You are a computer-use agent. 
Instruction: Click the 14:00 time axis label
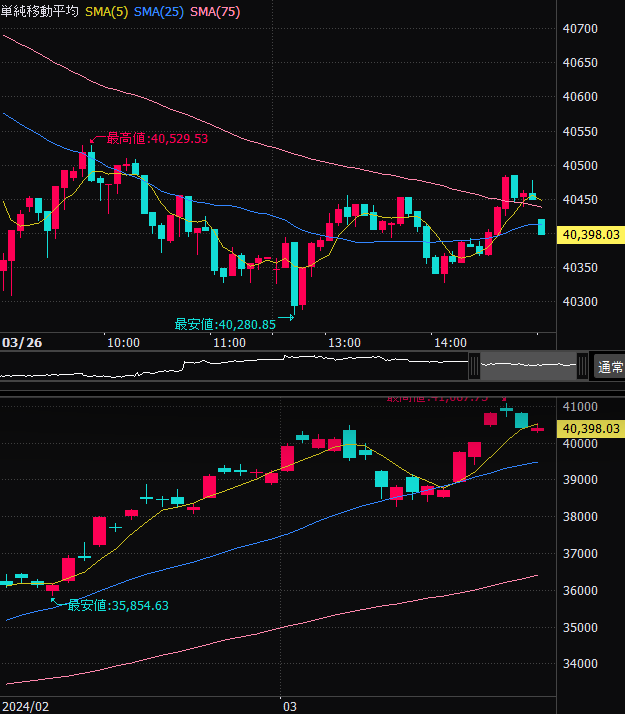450,342
